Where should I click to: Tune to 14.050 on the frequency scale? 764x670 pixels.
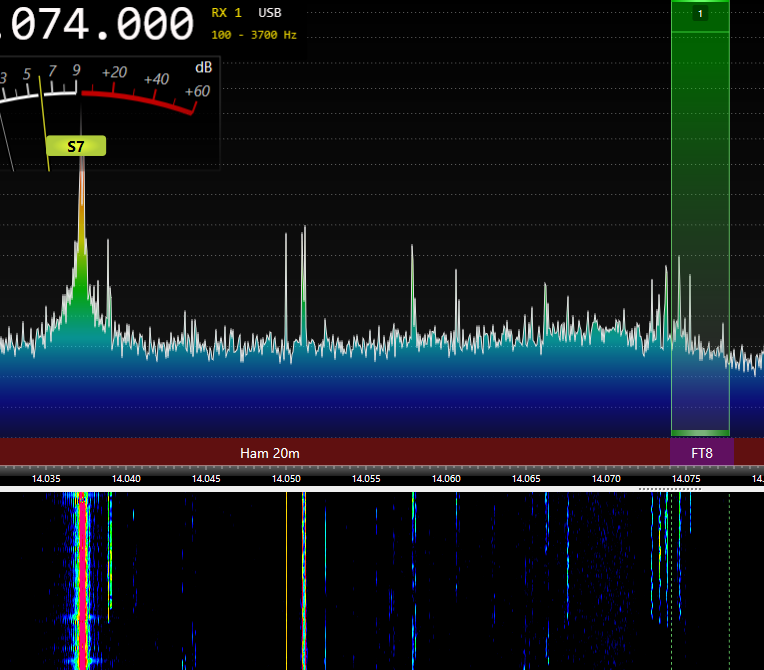[286, 479]
